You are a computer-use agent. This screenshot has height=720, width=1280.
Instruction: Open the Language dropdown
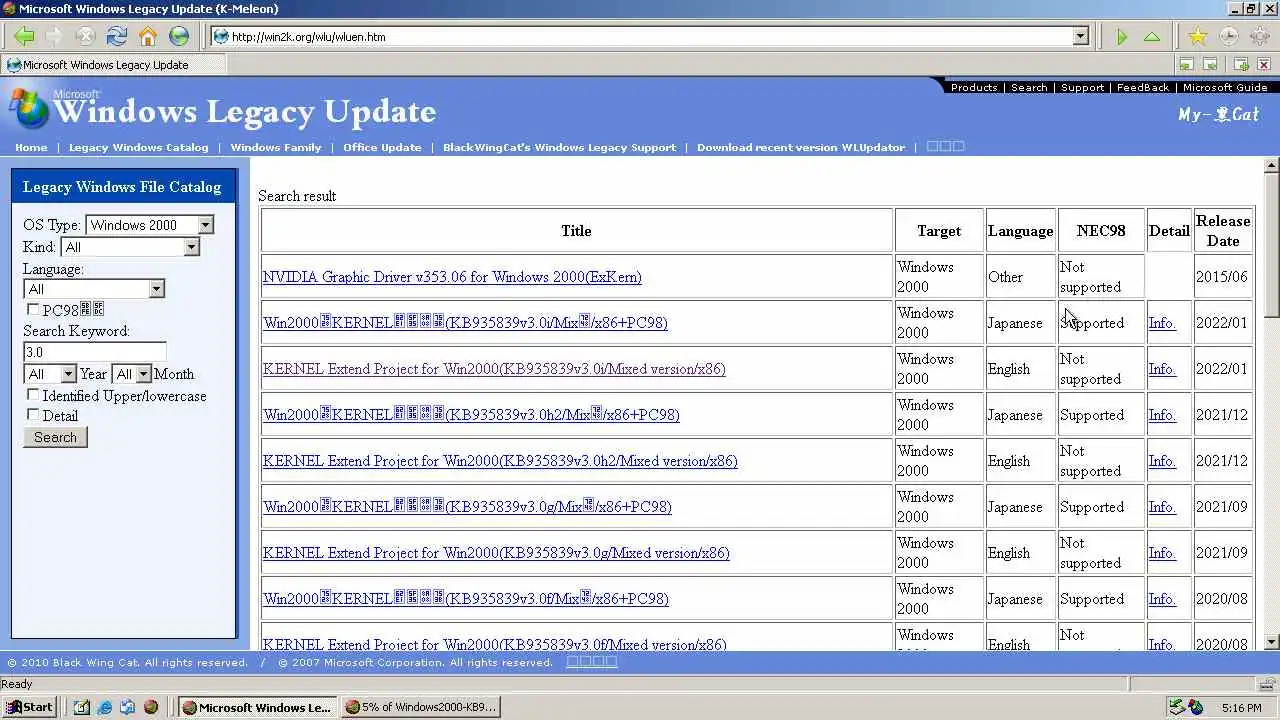[x=94, y=289]
